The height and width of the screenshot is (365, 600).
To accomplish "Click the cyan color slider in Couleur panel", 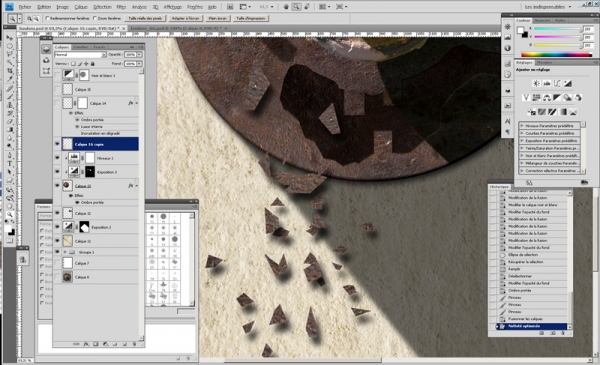I will point(558,29).
